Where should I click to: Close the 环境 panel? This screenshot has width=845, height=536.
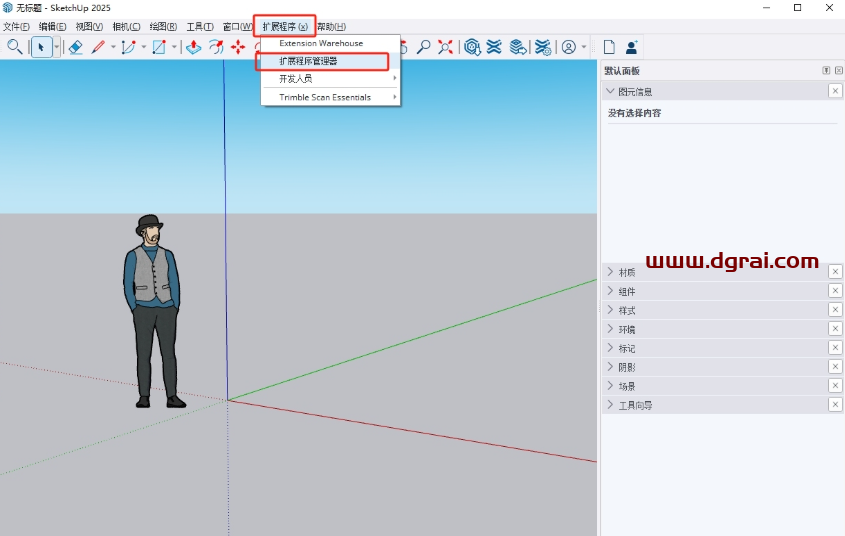pyautogui.click(x=835, y=329)
